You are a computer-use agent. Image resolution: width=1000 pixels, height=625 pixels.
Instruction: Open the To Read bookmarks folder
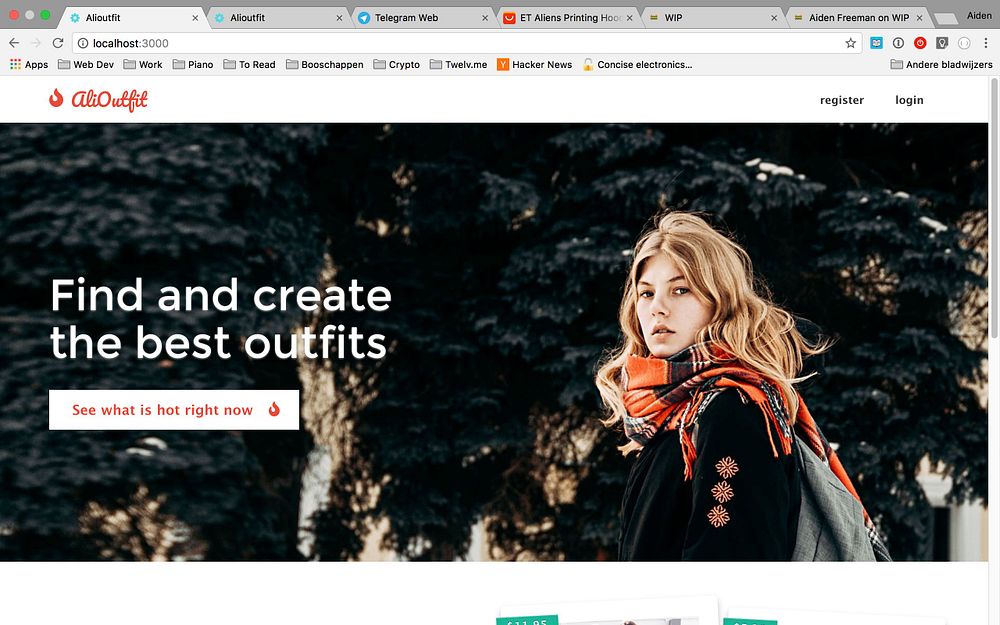tap(249, 64)
